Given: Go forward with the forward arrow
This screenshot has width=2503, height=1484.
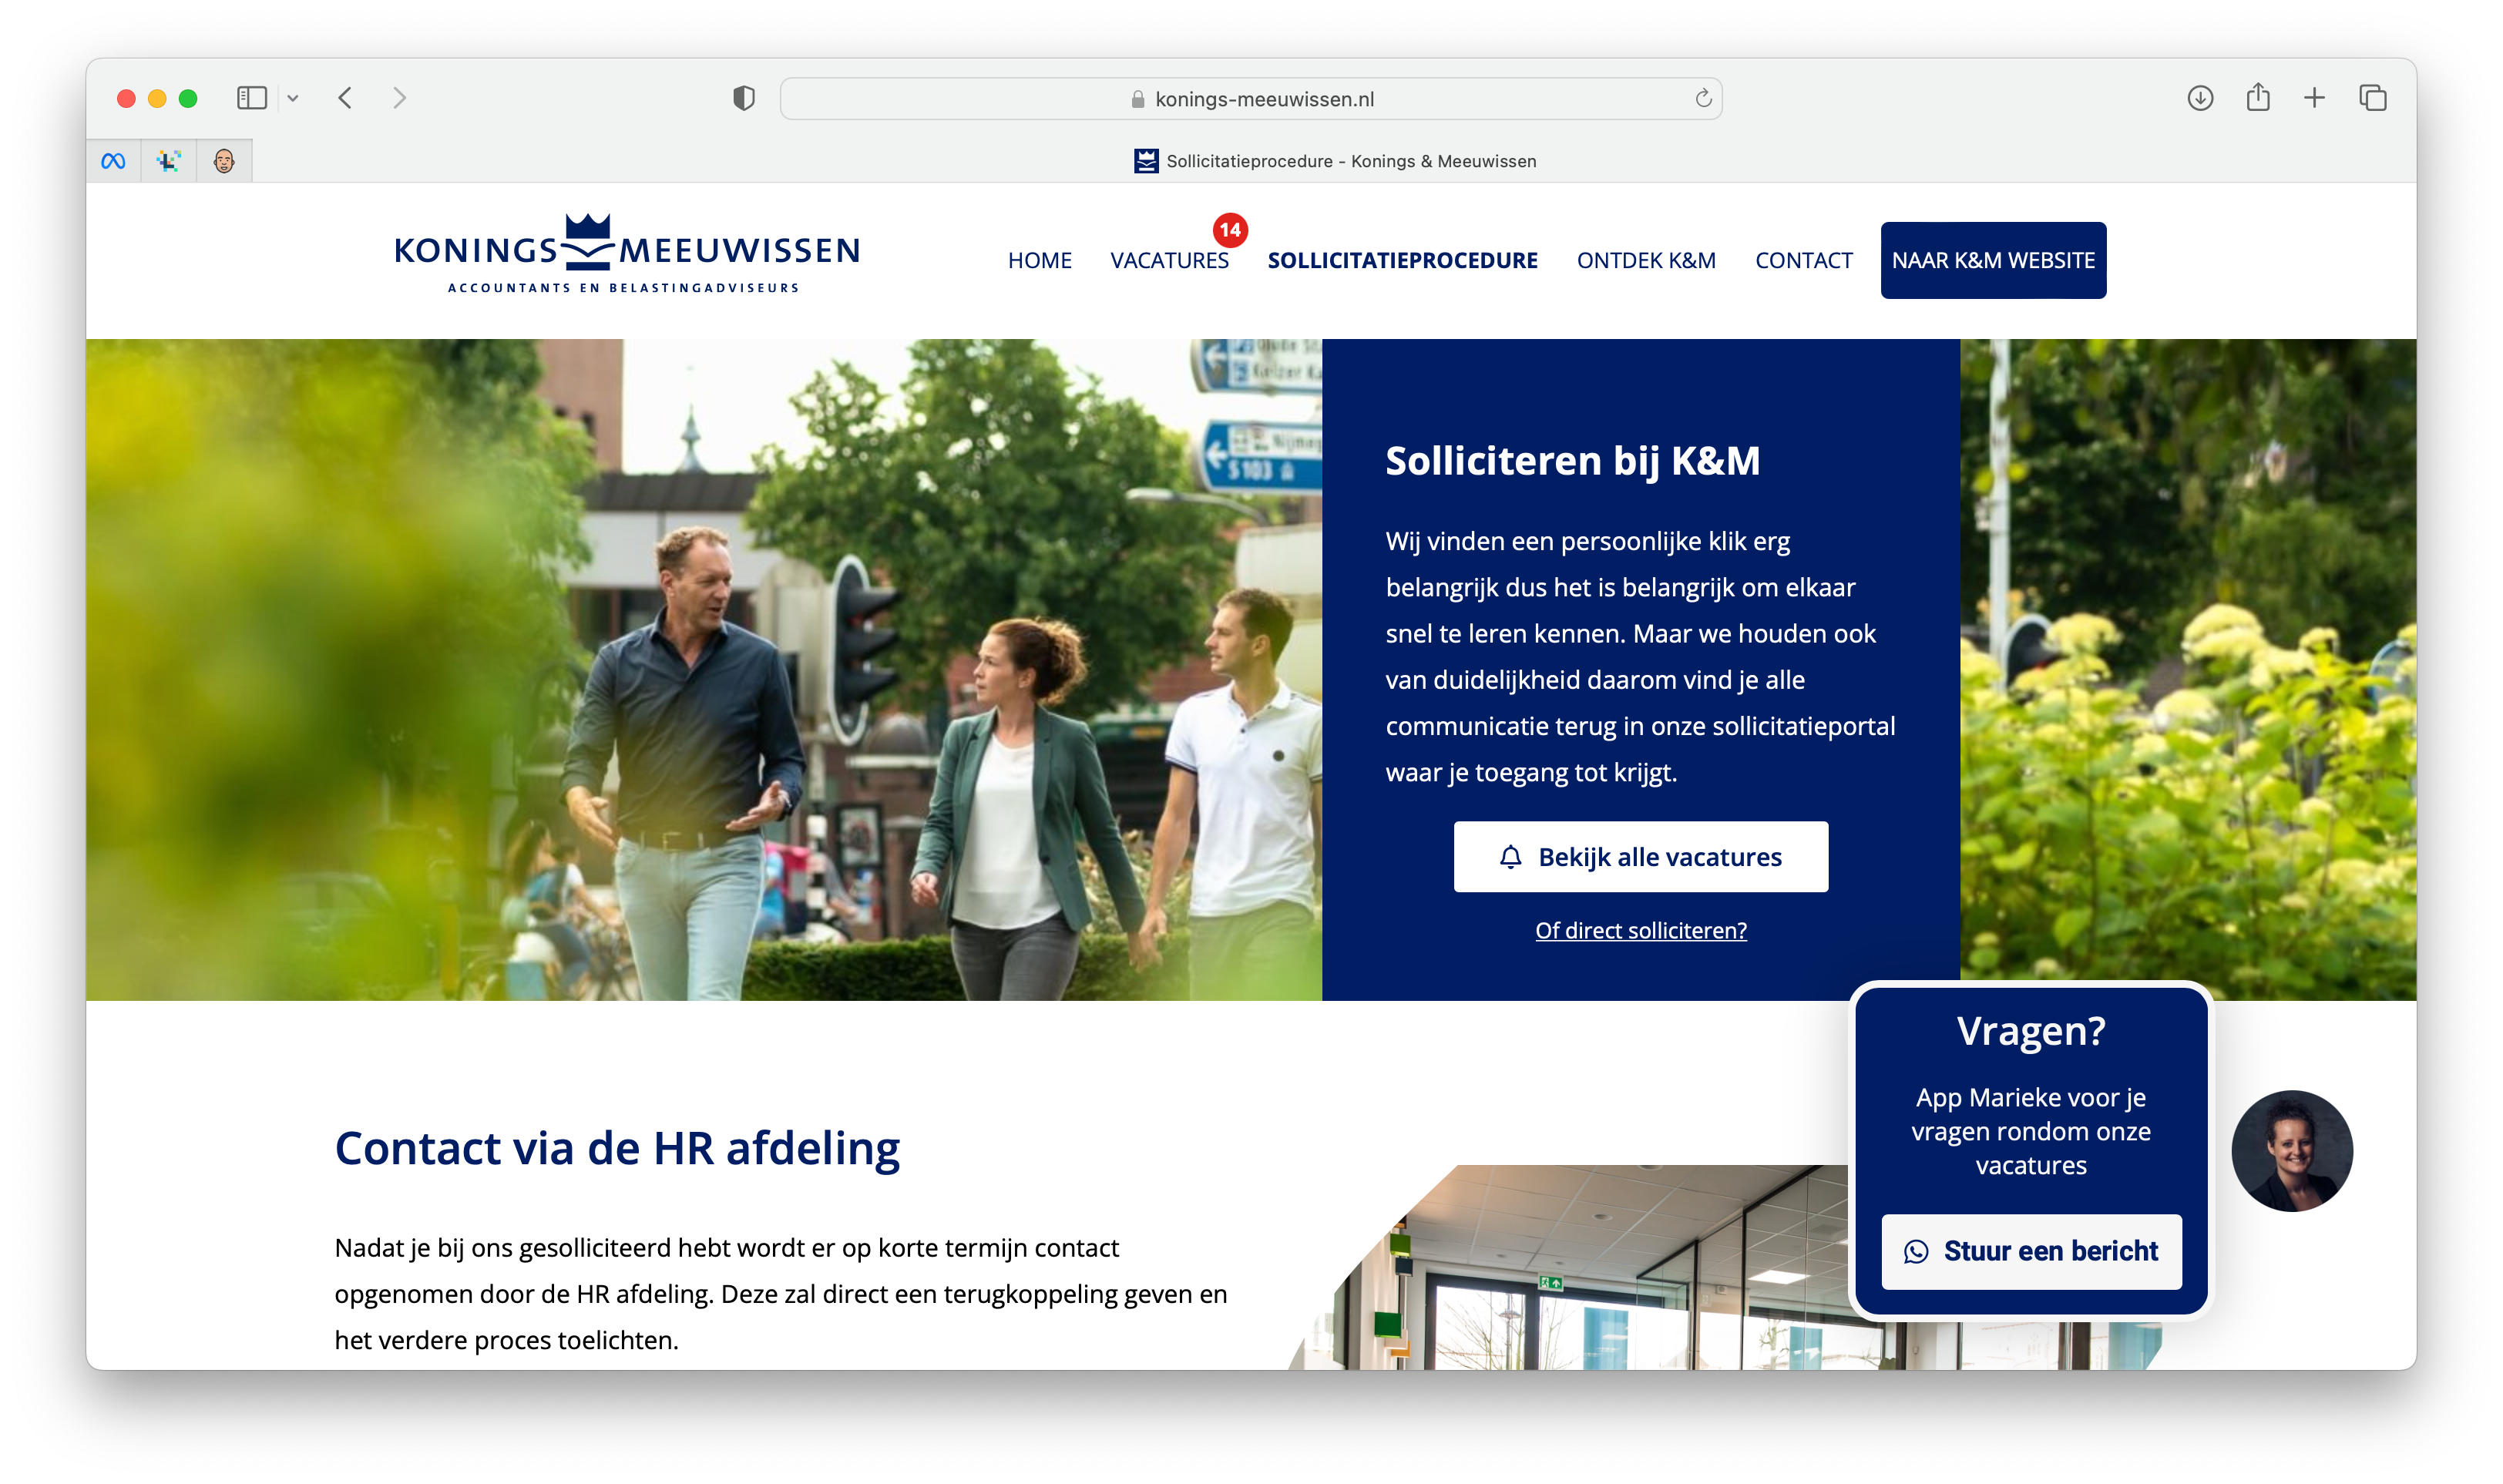Looking at the screenshot, I should click(400, 98).
